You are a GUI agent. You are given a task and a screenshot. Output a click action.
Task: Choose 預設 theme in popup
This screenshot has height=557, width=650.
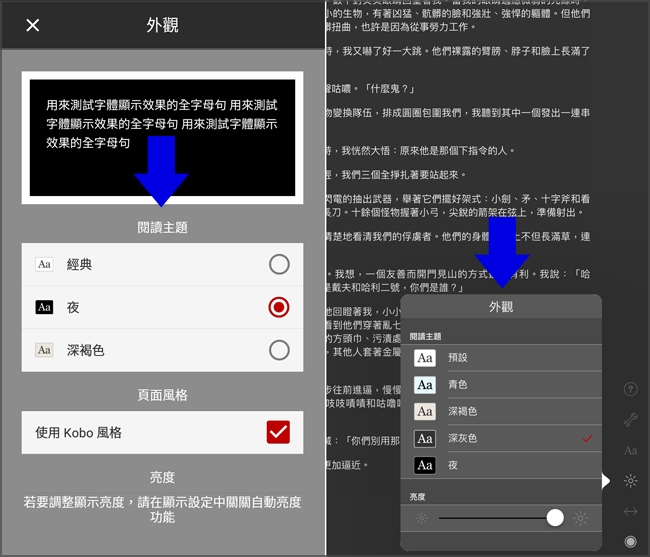click(x=501, y=358)
